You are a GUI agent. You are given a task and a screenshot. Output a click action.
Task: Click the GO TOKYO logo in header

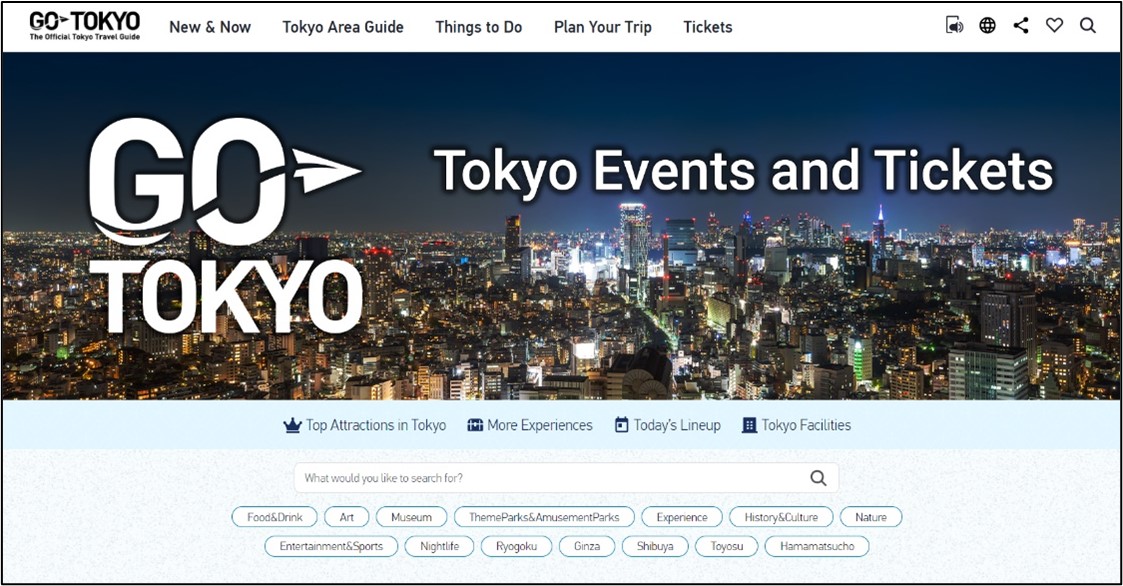pos(84,25)
